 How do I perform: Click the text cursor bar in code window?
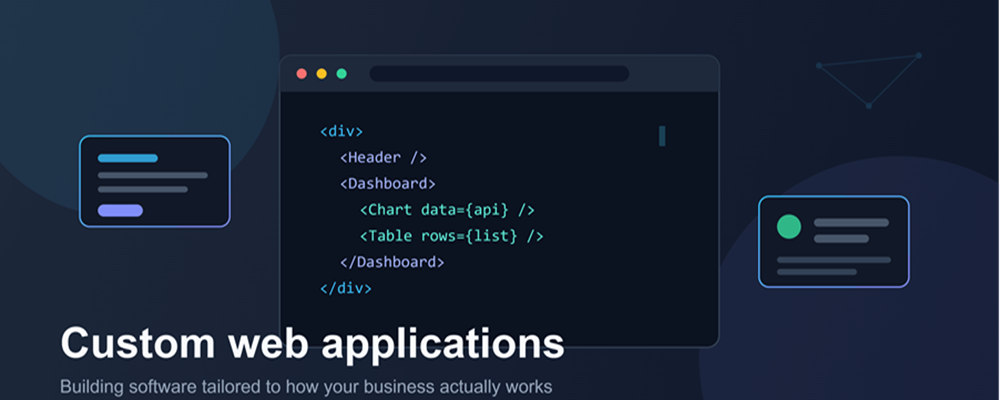pos(662,136)
